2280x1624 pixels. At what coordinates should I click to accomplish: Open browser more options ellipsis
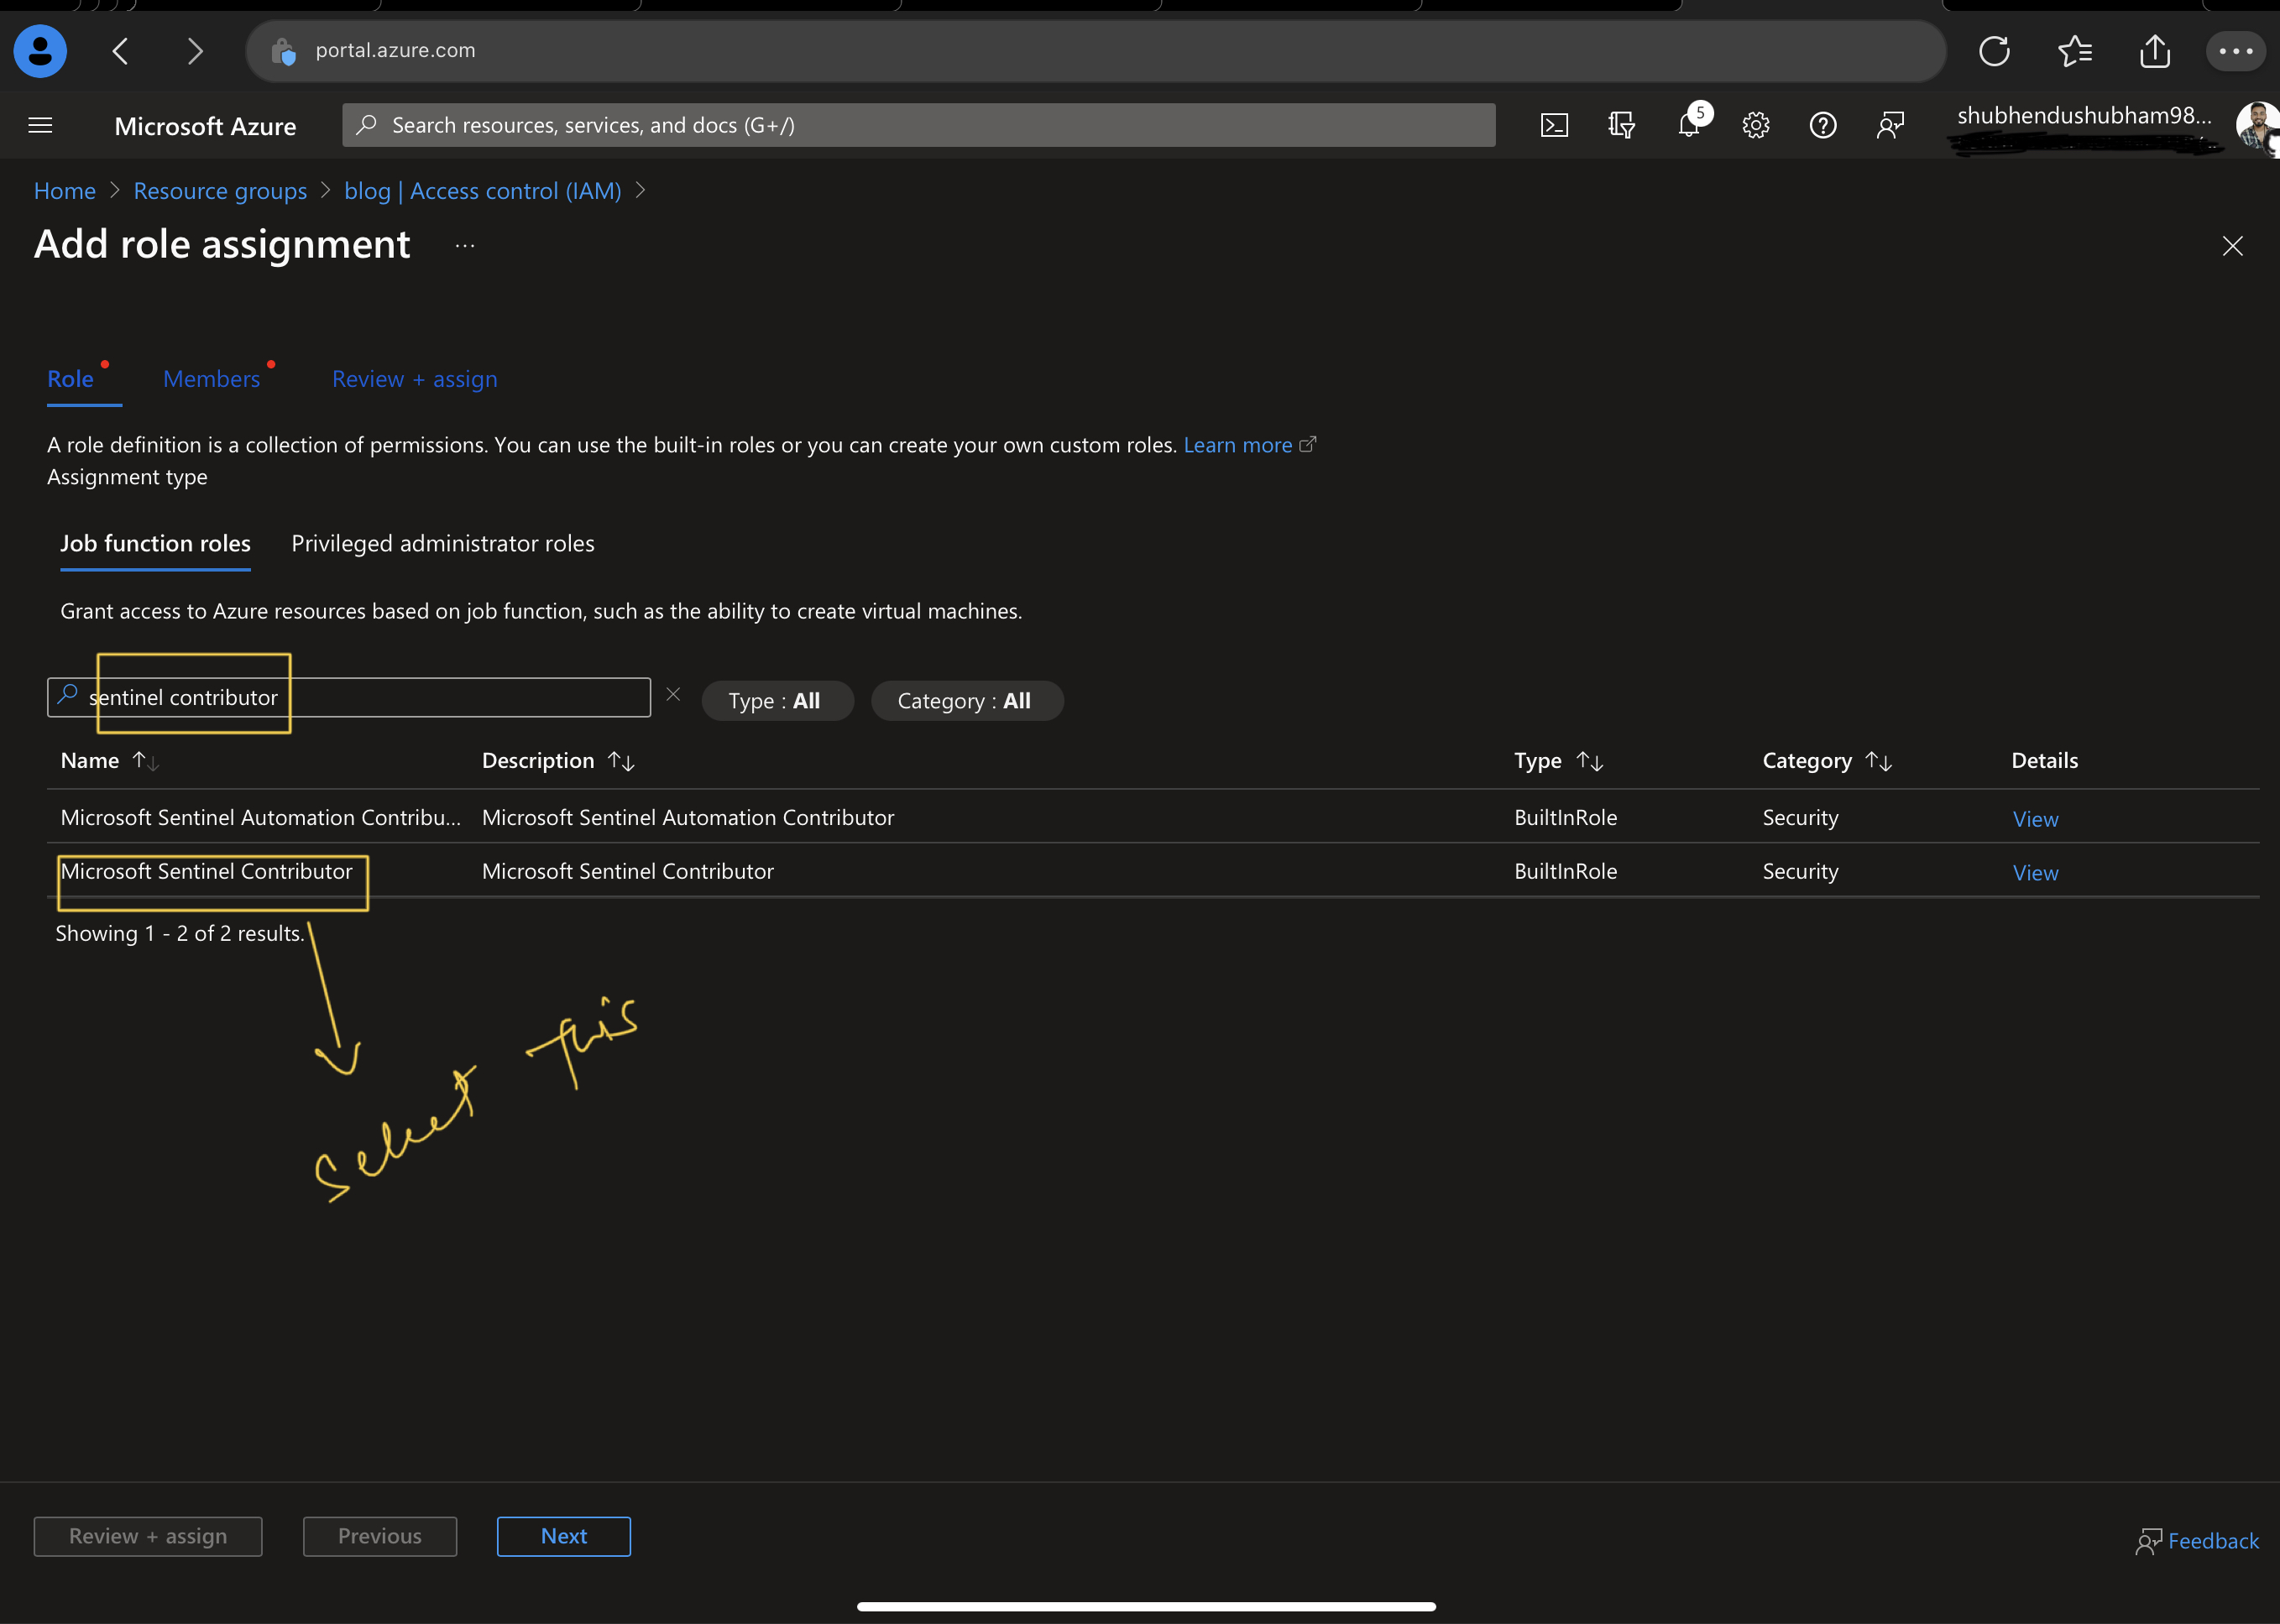tap(2235, 51)
